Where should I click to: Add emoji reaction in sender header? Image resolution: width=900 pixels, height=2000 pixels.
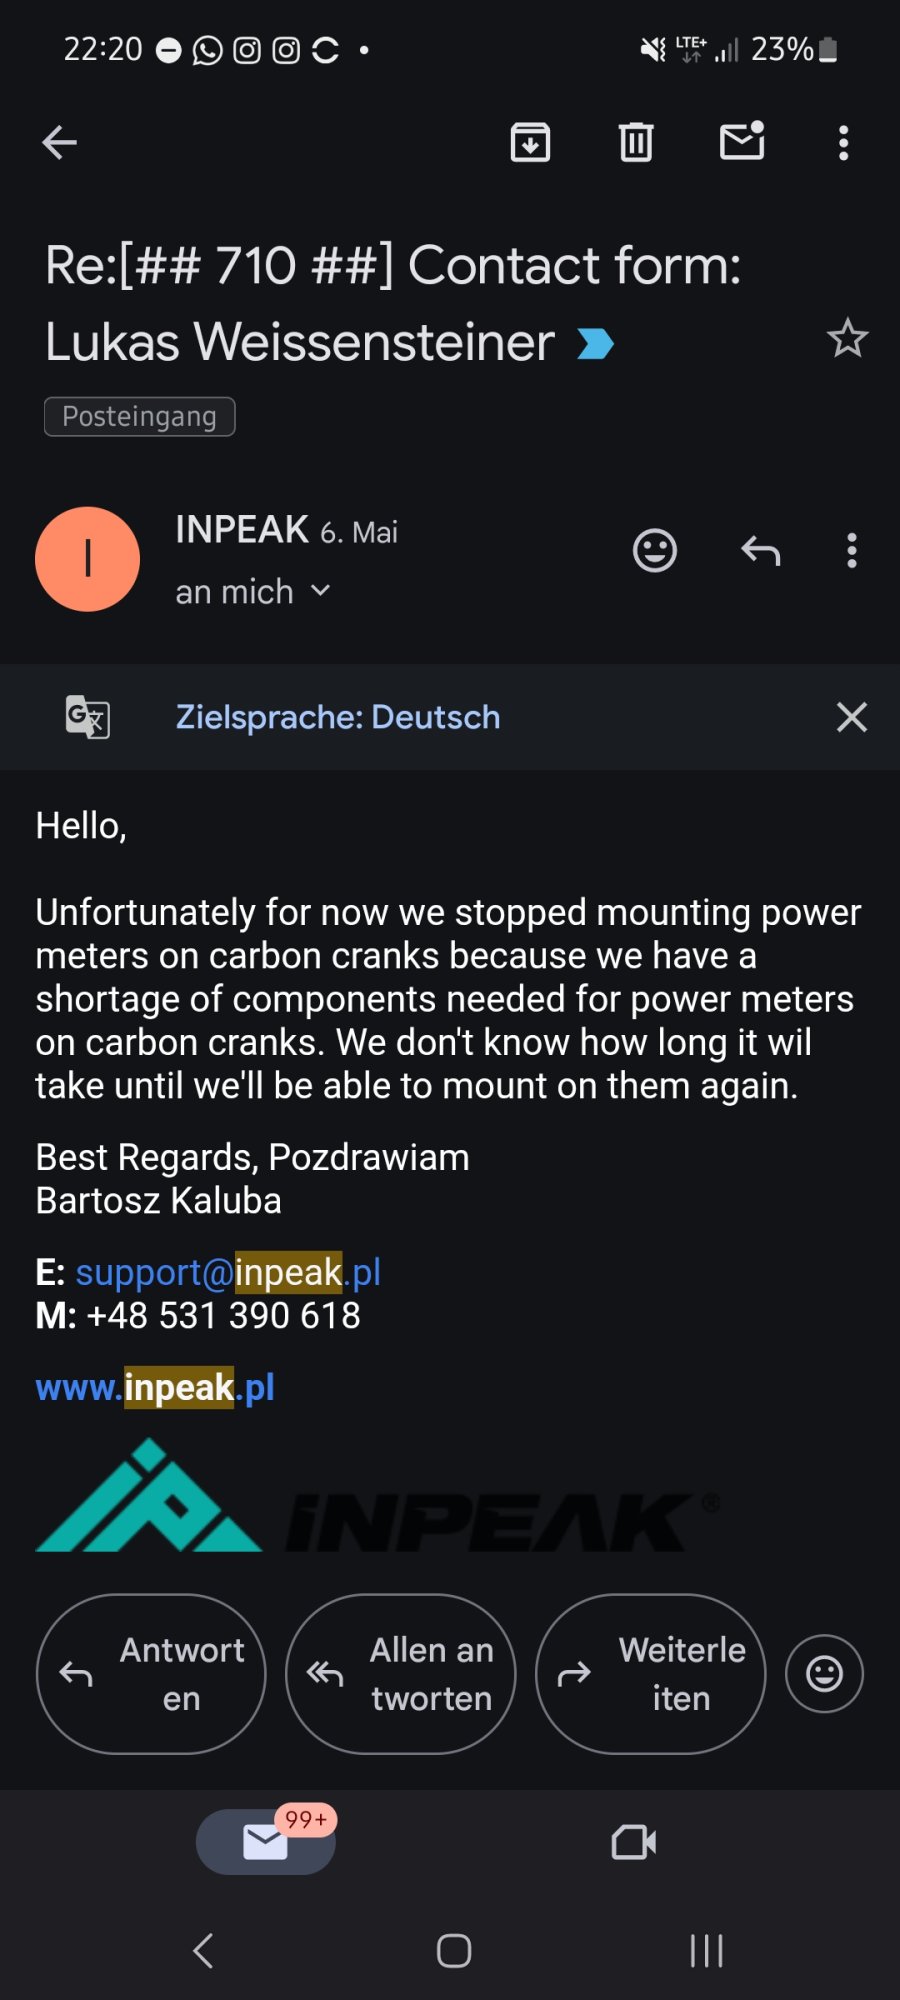pos(655,551)
